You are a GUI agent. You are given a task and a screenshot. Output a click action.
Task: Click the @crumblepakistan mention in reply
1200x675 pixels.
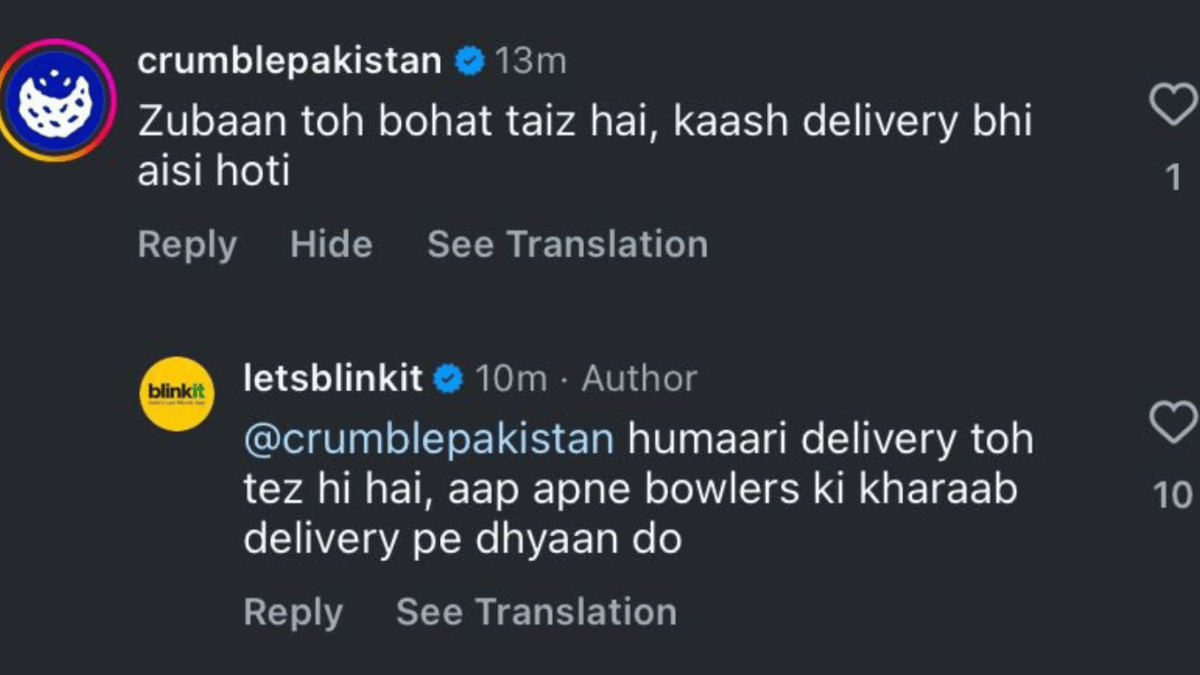click(429, 440)
